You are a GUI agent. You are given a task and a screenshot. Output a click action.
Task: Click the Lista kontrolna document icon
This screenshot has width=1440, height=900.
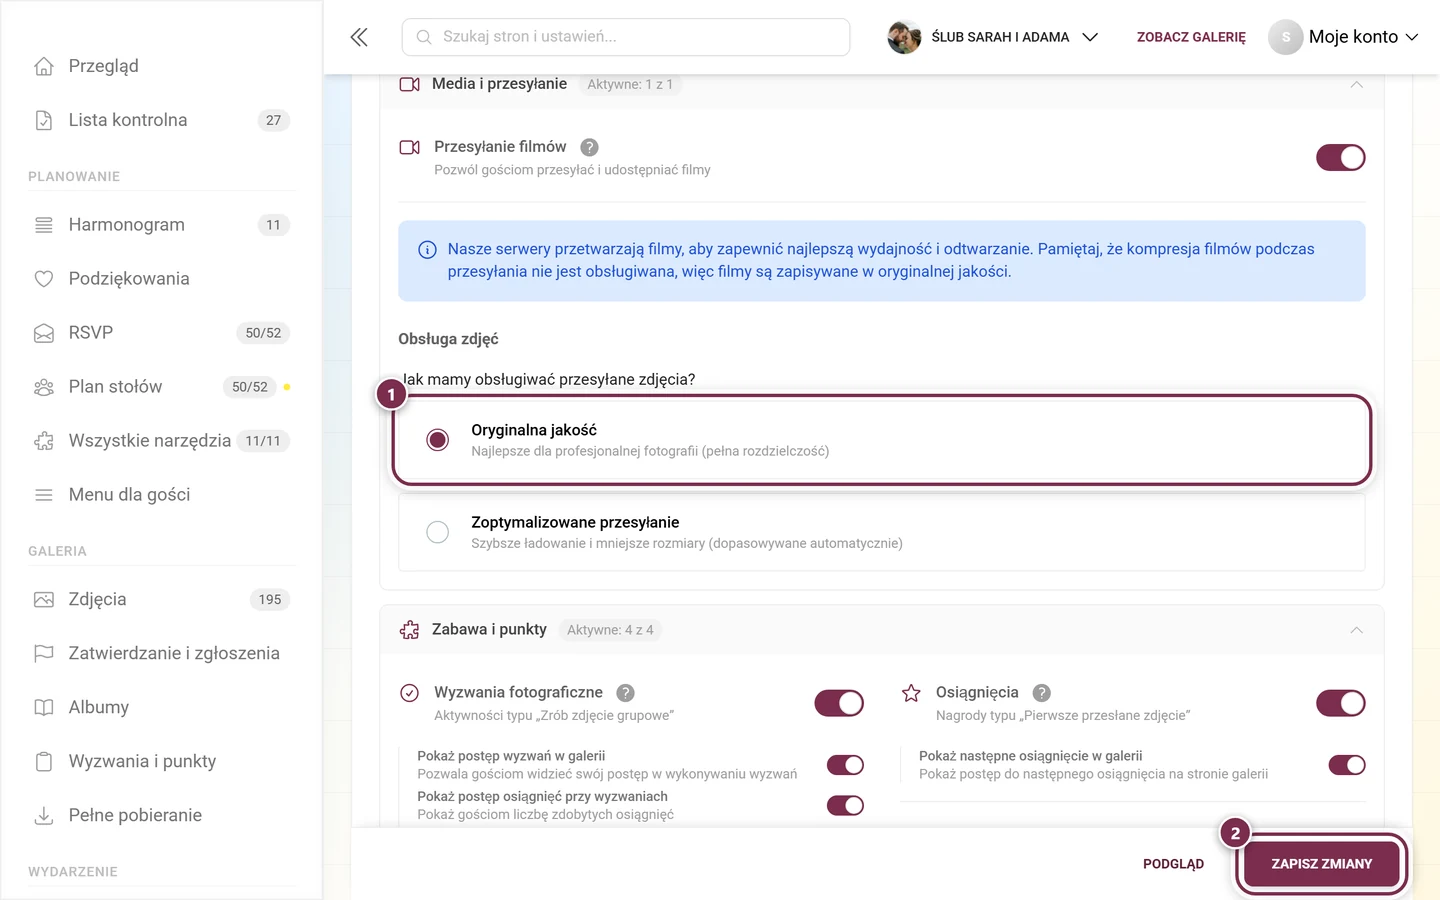[x=44, y=120]
